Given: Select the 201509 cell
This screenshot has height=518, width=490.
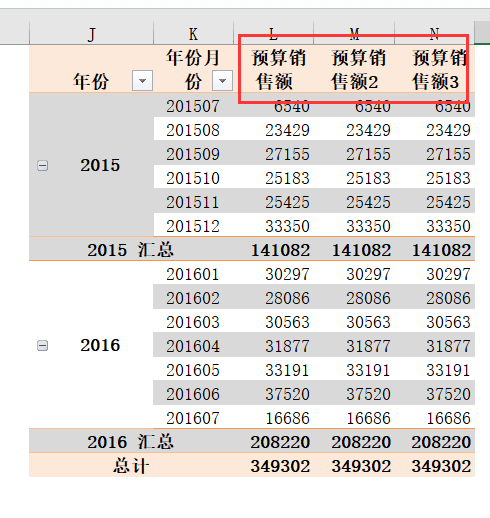Looking at the screenshot, I should (x=193, y=154).
